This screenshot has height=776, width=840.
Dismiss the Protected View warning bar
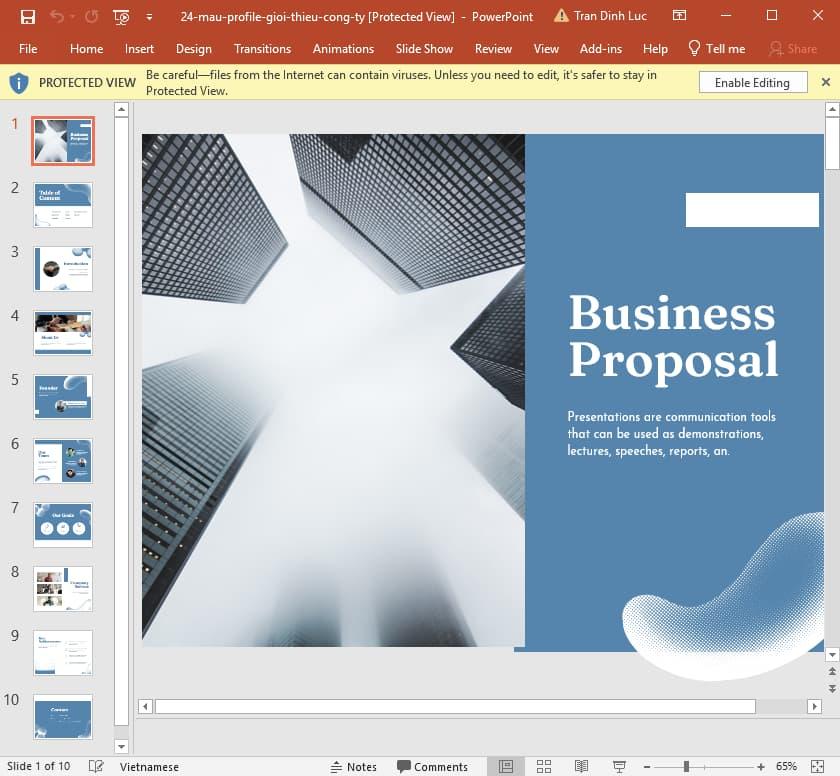point(826,82)
